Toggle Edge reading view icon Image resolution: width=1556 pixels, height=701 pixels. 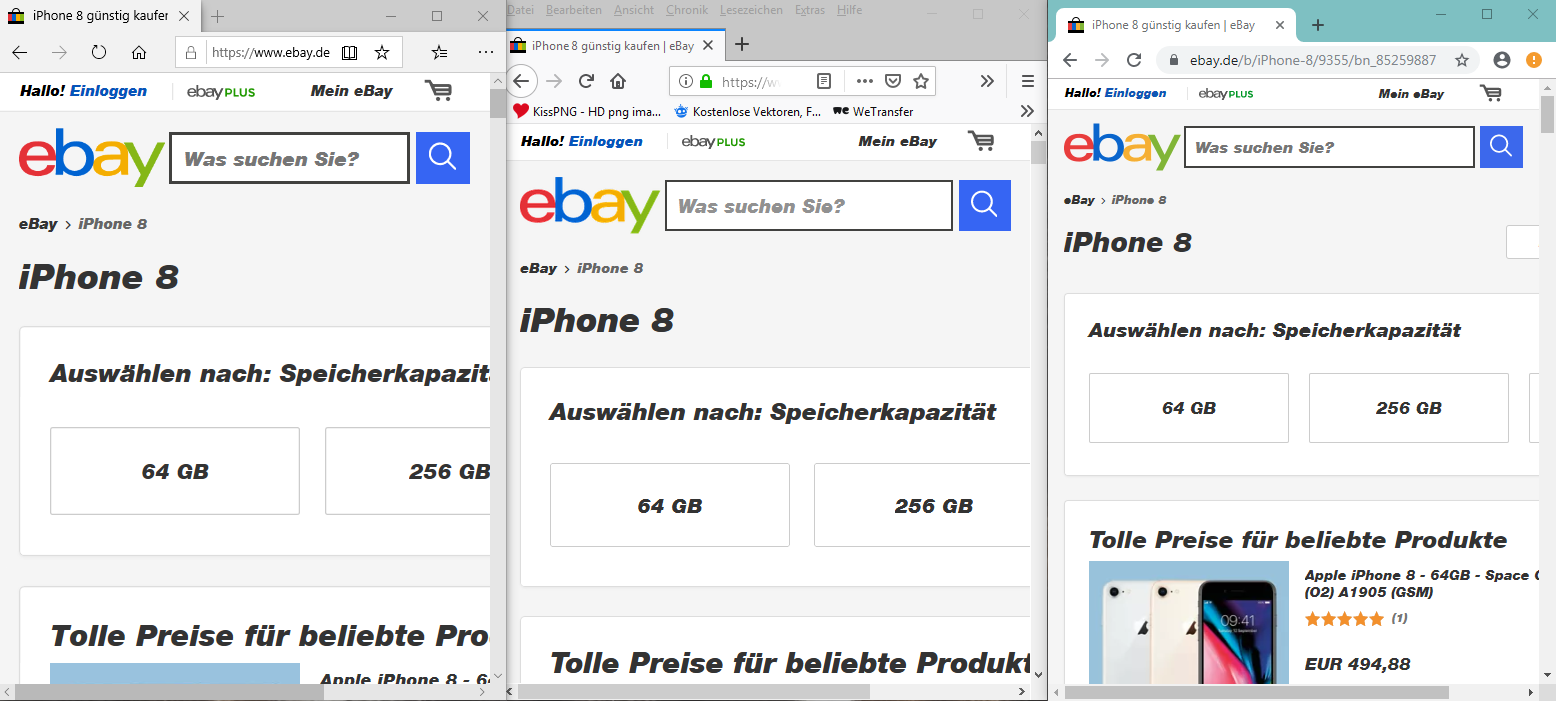coord(349,52)
